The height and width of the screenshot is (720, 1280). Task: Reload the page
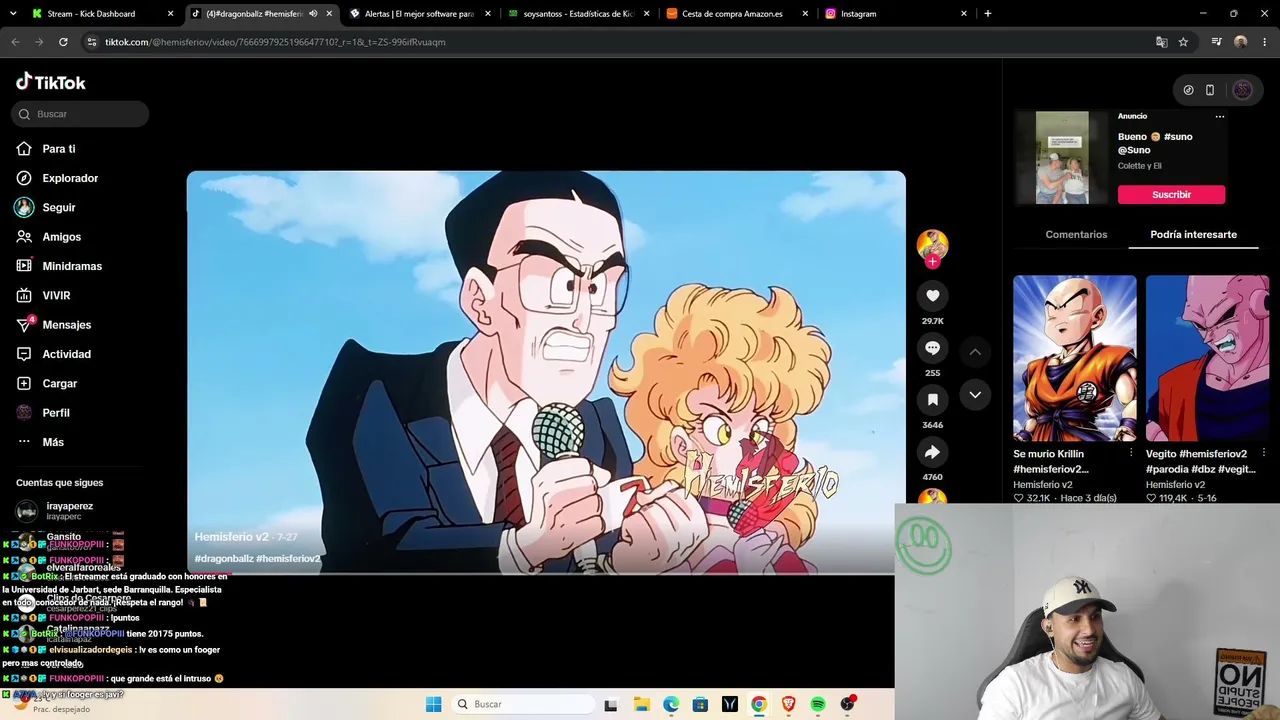coord(63,42)
